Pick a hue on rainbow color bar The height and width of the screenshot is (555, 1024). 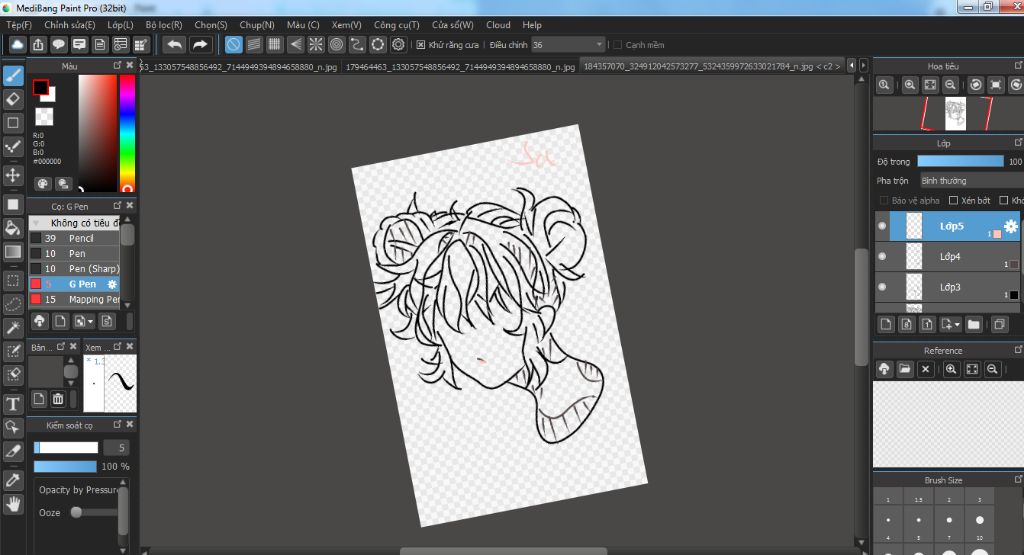pyautogui.click(x=127, y=133)
